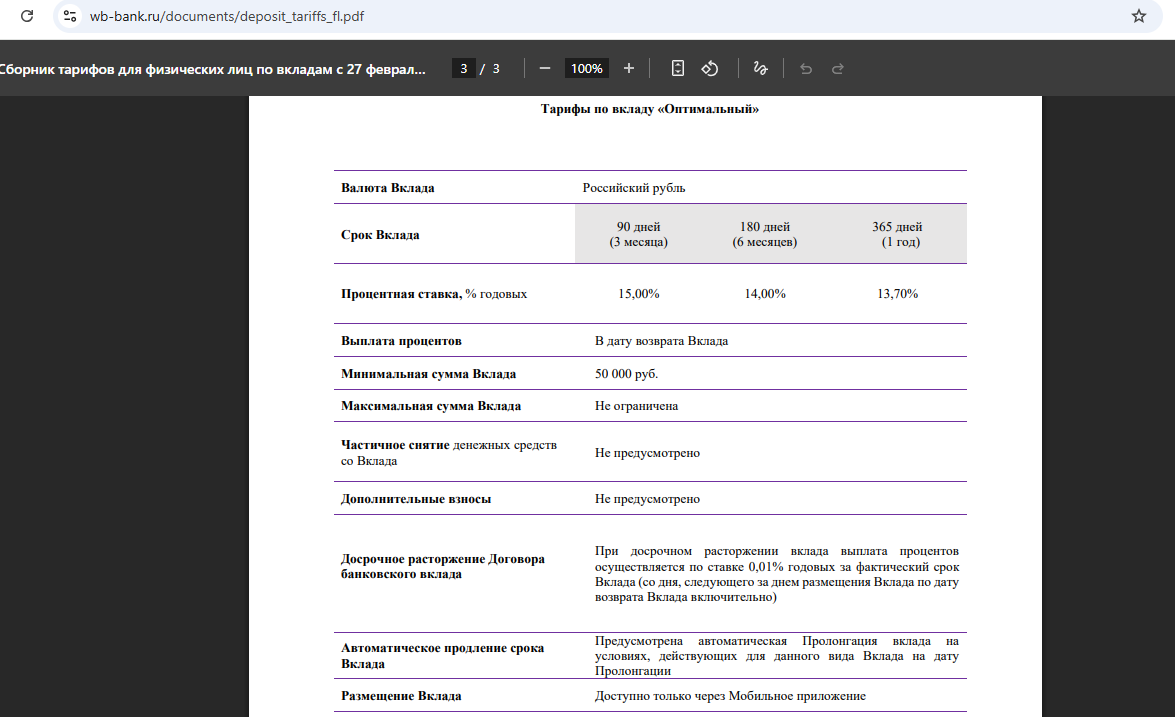Rotate the PDF counterclockwise
This screenshot has height=717, width=1175.
[710, 68]
